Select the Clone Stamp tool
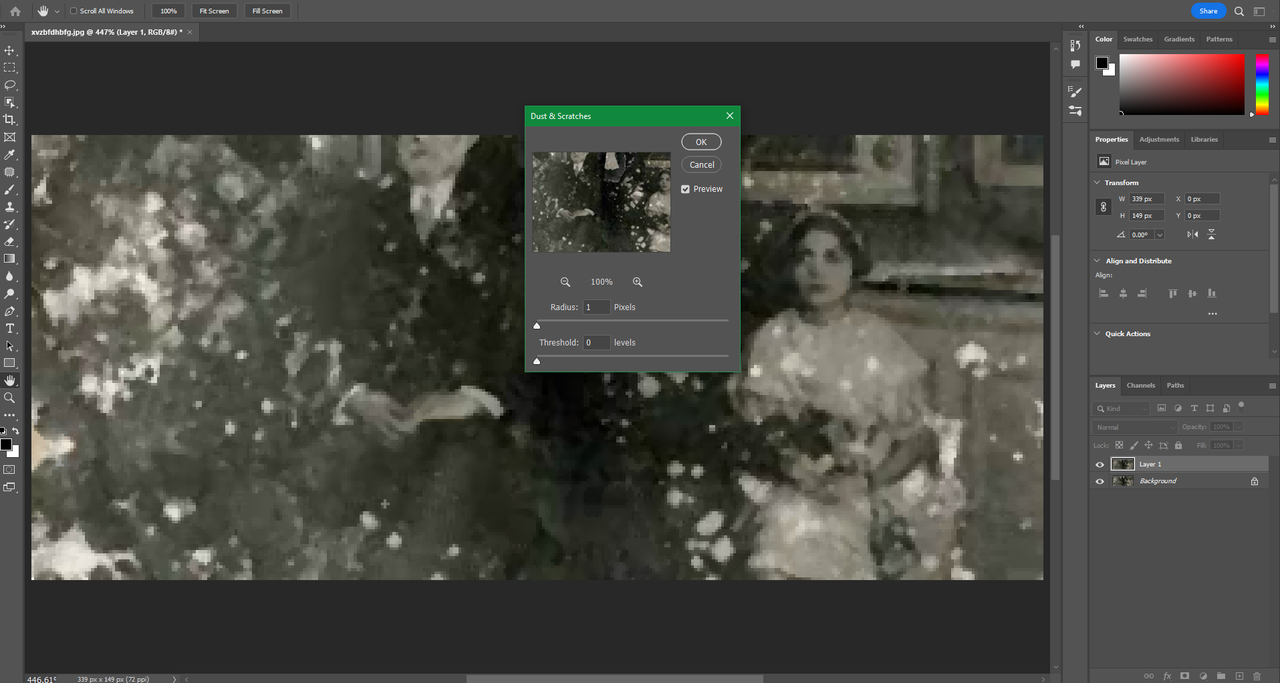The image size is (1280, 683). click(x=10, y=207)
